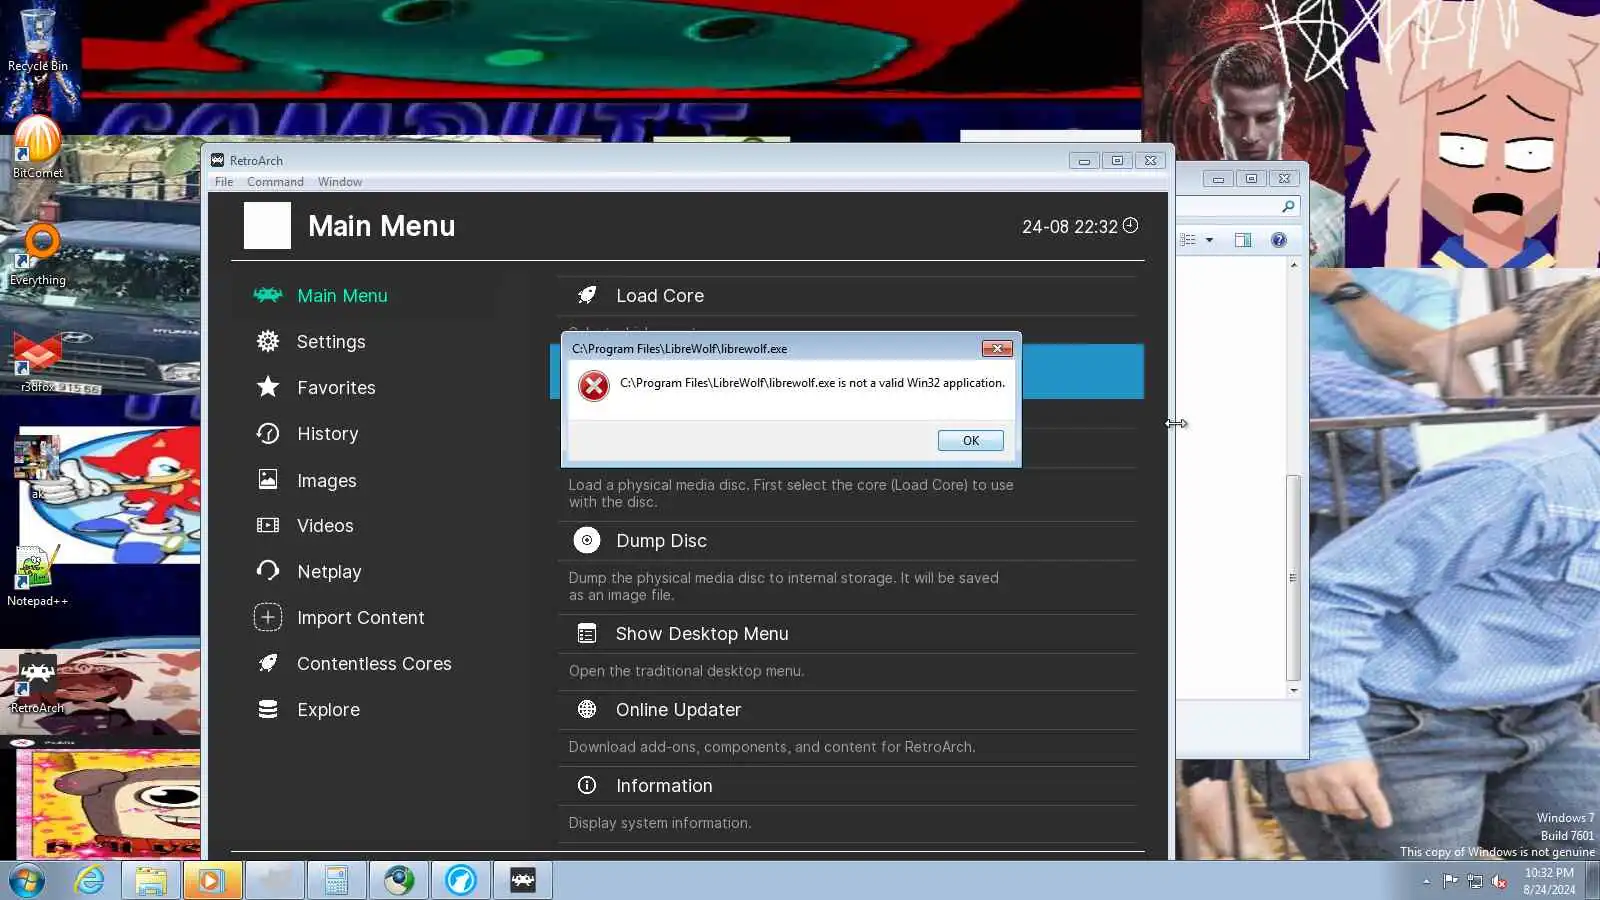The height and width of the screenshot is (900, 1600).
Task: Select the Online Updater text label
Action: tap(678, 710)
